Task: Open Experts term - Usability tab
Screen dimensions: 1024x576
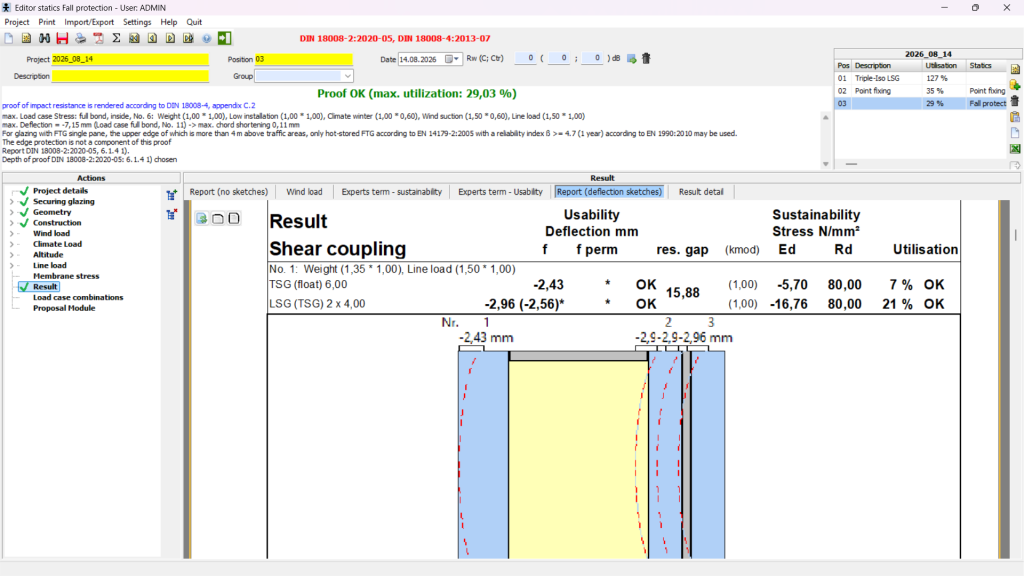Action: click(x=500, y=192)
